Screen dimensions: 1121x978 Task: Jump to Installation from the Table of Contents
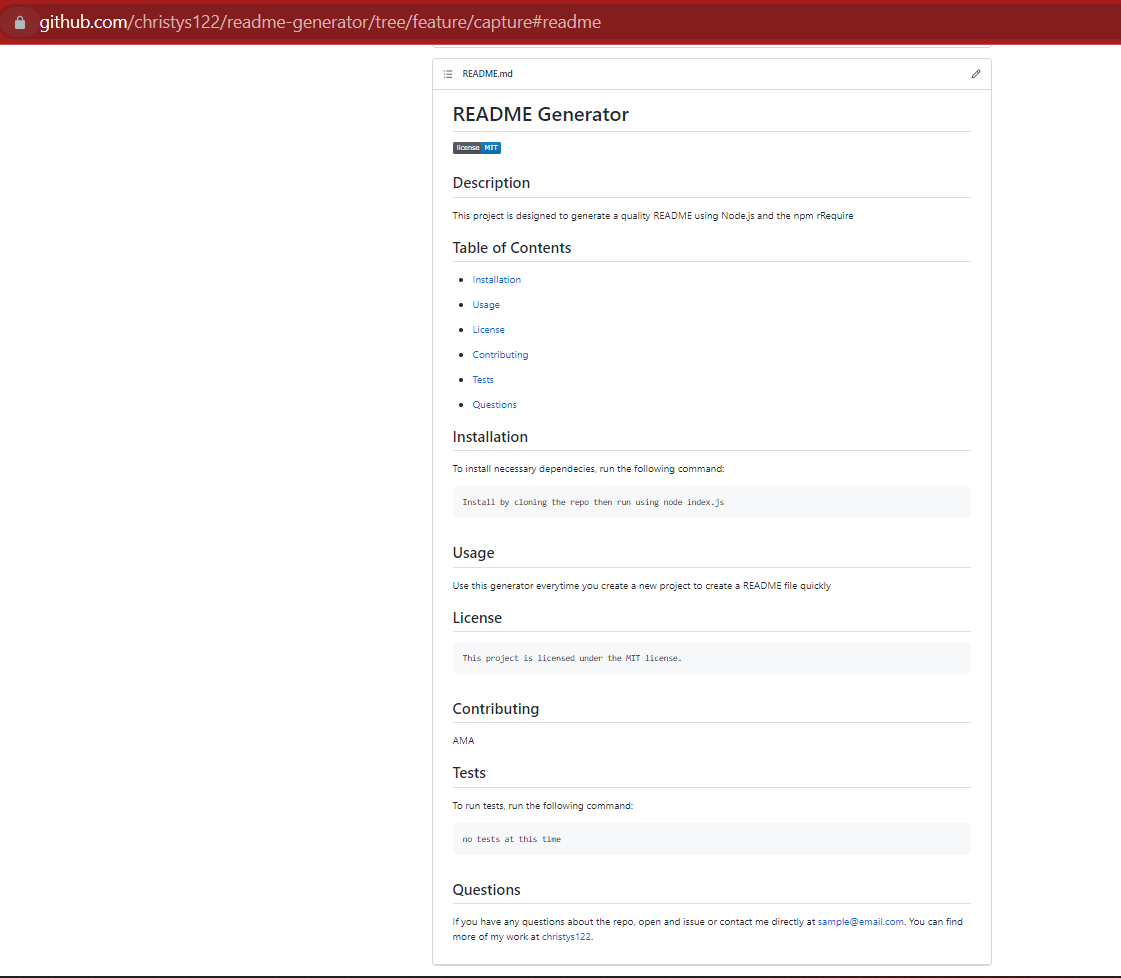(x=496, y=279)
